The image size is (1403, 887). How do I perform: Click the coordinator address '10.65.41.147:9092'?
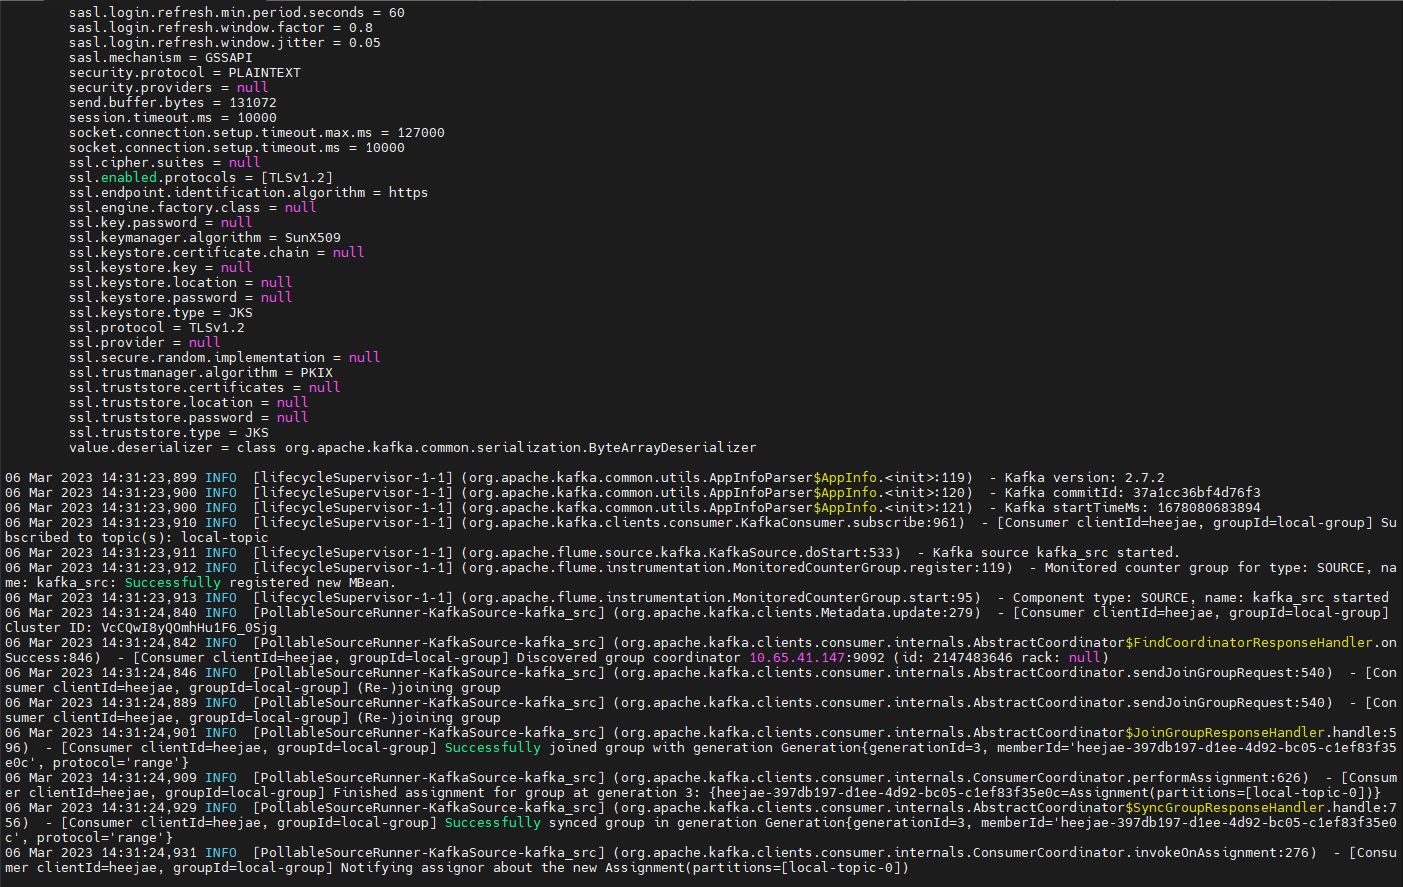817,658
